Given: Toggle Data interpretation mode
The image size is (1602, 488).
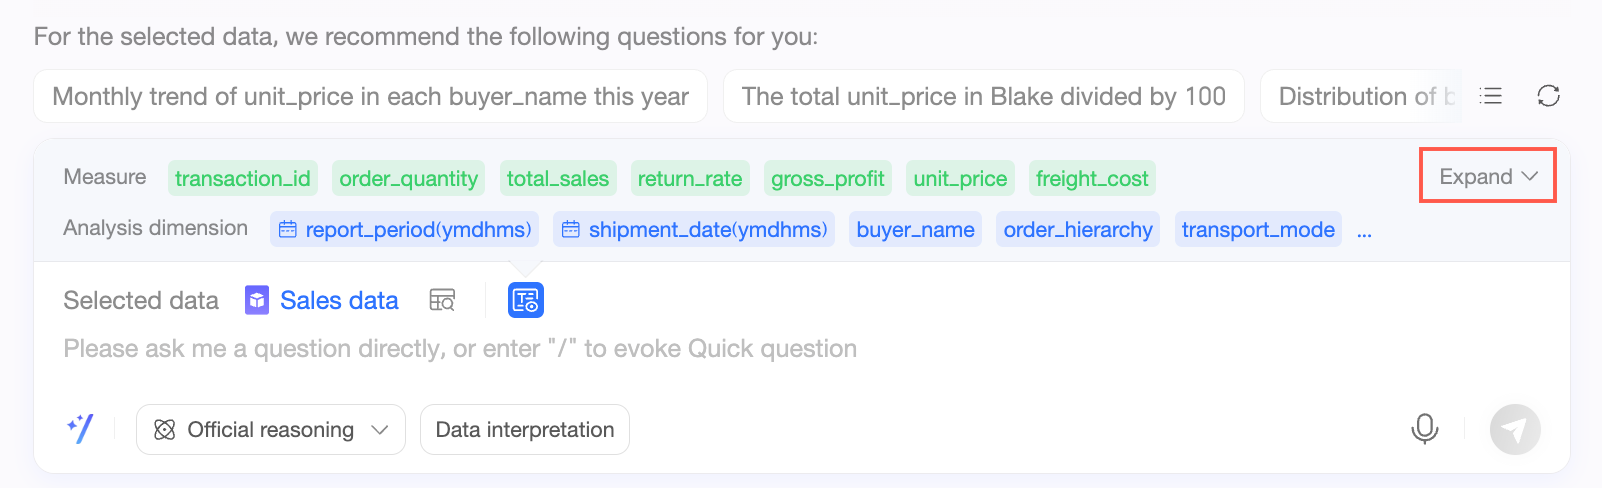Looking at the screenshot, I should [525, 430].
